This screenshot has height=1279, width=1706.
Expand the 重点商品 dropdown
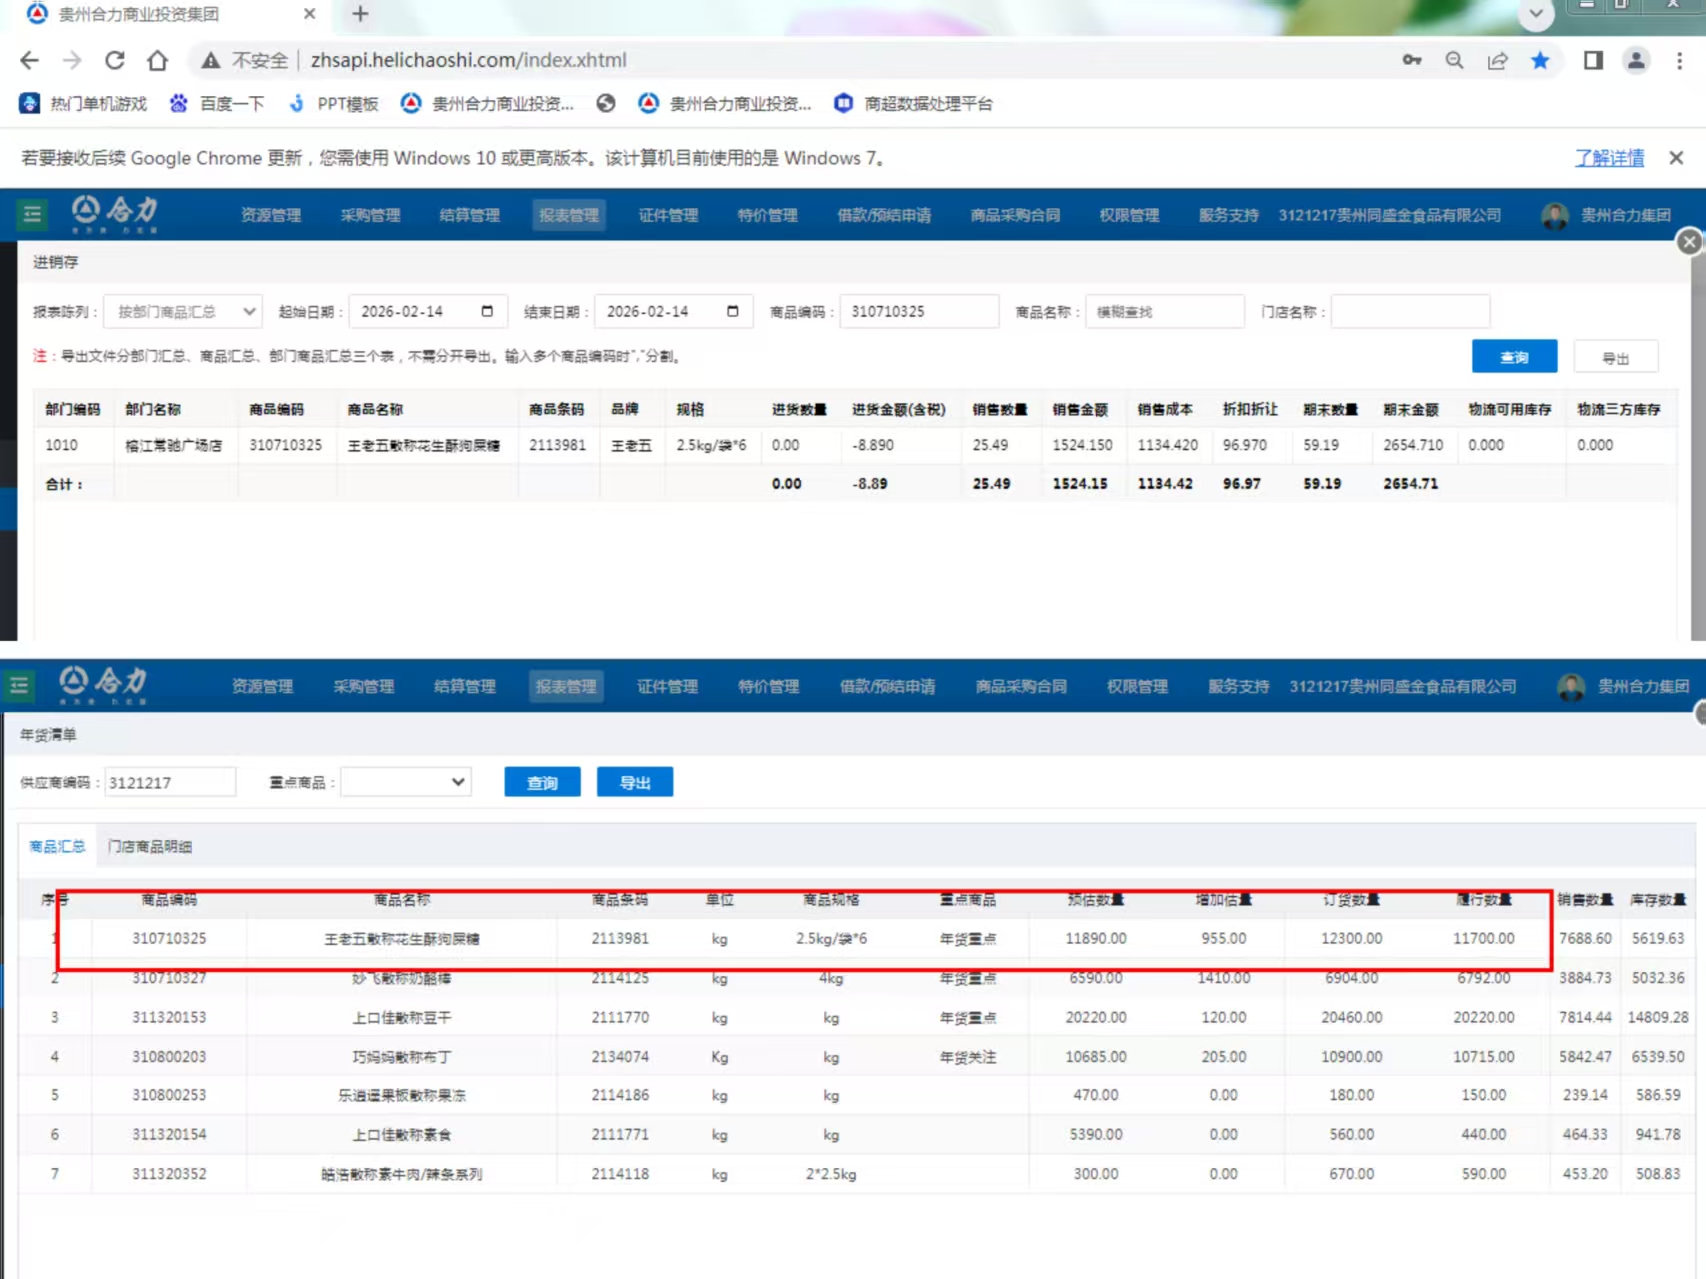pyautogui.click(x=405, y=782)
